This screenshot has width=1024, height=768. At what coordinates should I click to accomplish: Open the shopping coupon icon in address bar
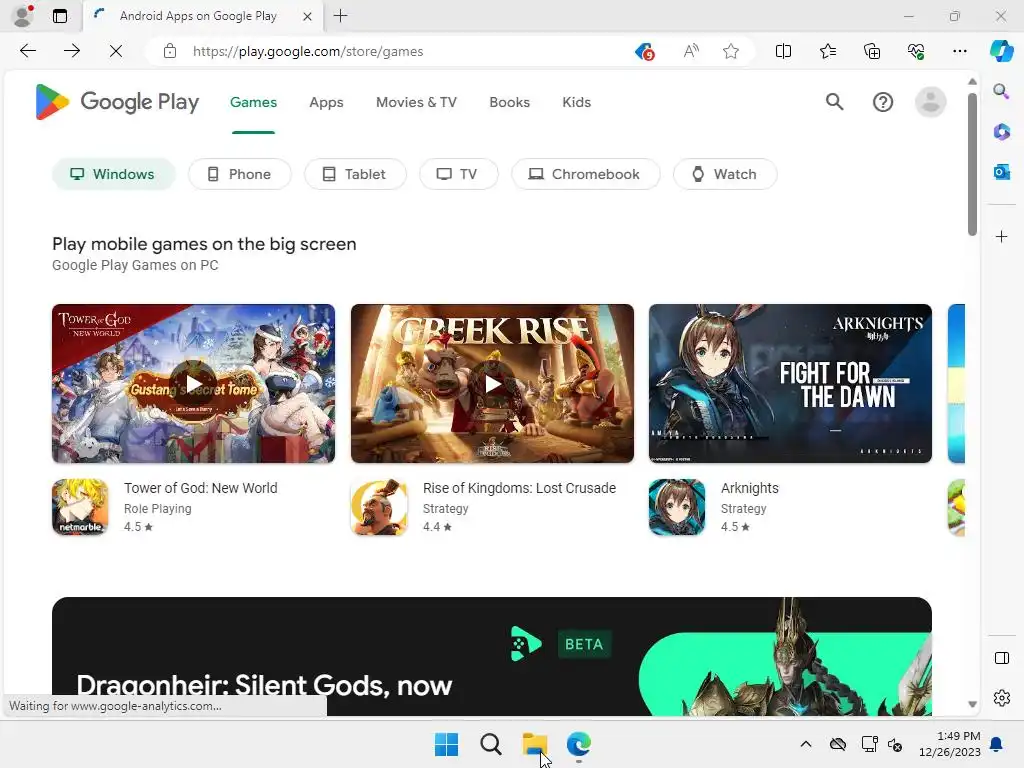point(645,51)
